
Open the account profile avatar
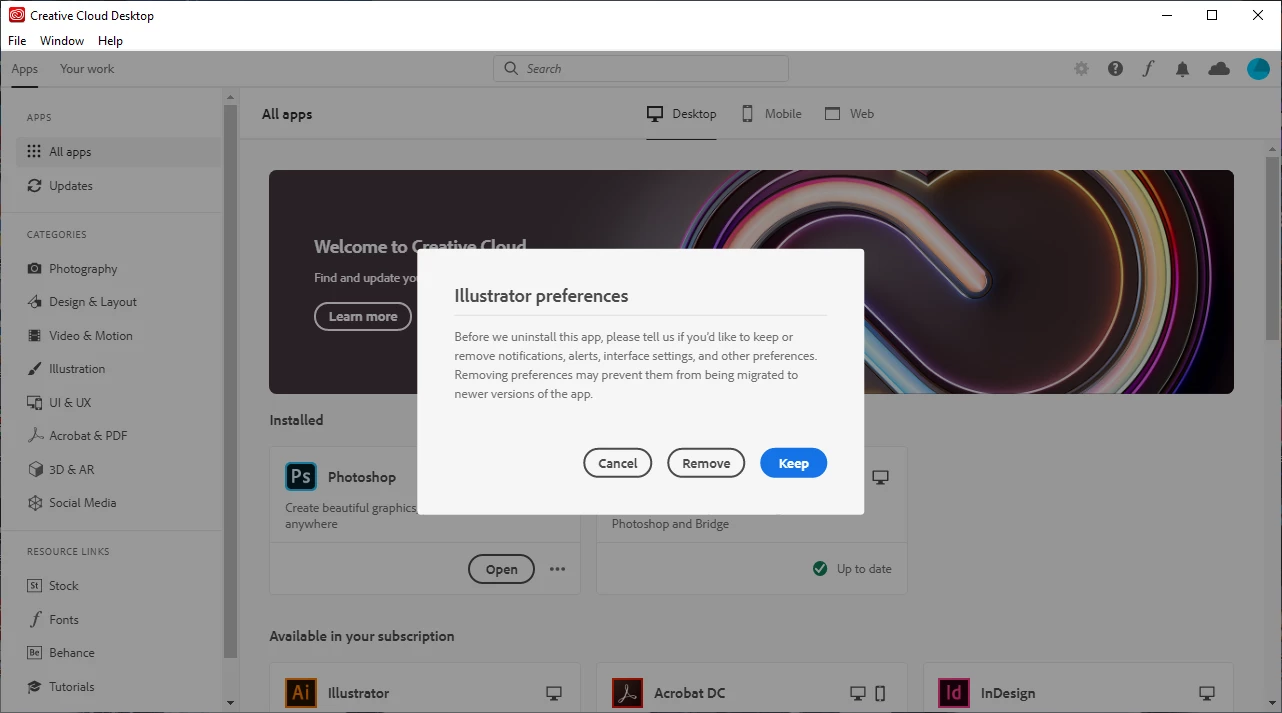(1258, 69)
